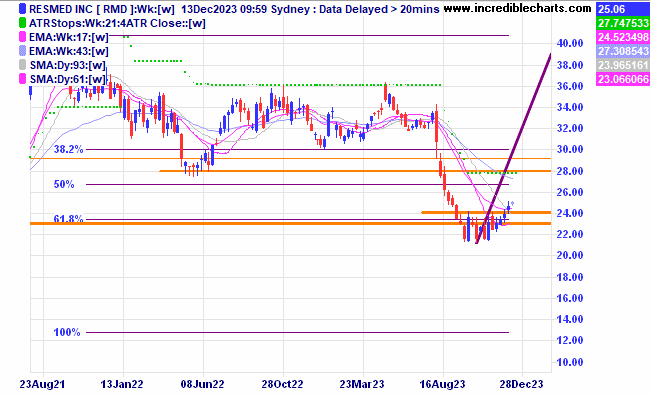Screen dimensions: 651x395
Task: Click the 28Oct22 date axis label
Action: click(282, 384)
